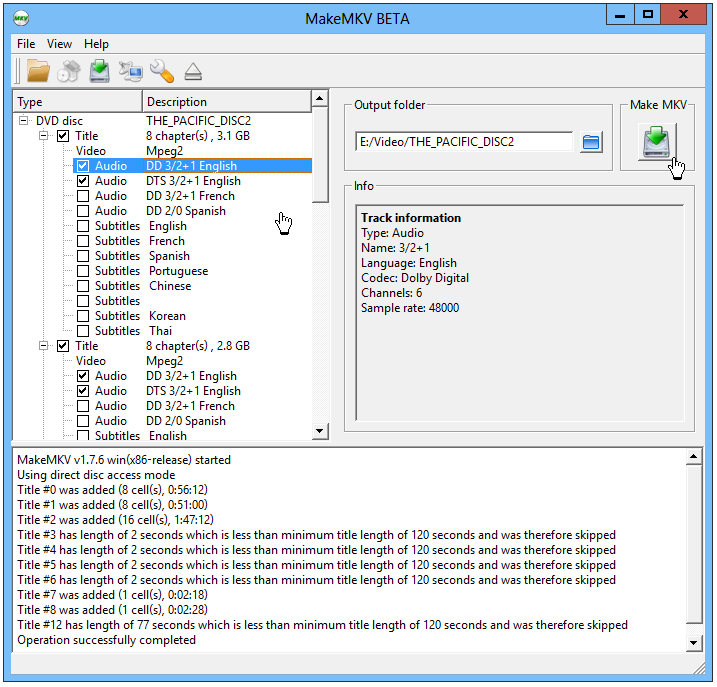Image resolution: width=717 pixels, height=687 pixels.
Task: Uncheck the 2.8 GB Title checkbox
Action: (x=63, y=346)
